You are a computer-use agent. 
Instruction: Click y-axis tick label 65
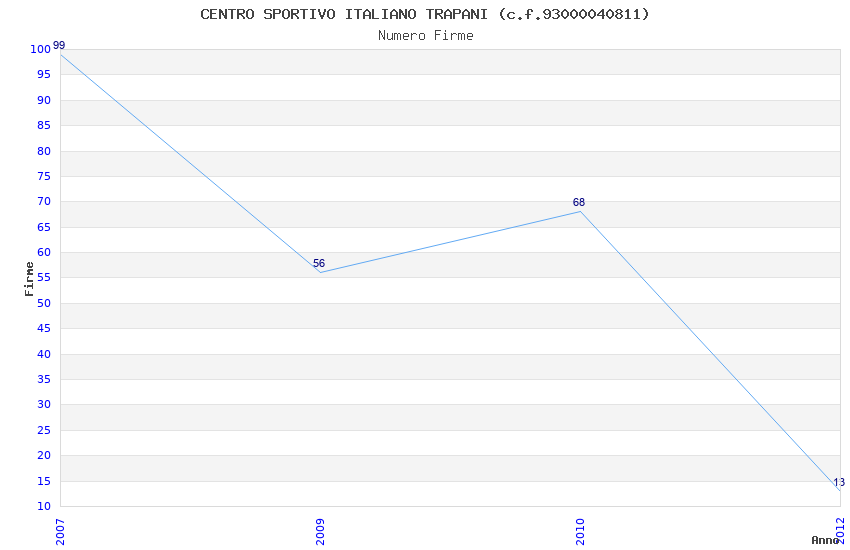coord(44,227)
